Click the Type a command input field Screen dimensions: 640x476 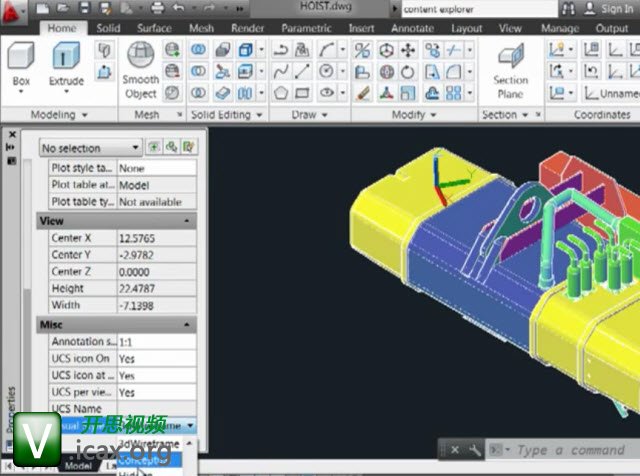(x=570, y=450)
